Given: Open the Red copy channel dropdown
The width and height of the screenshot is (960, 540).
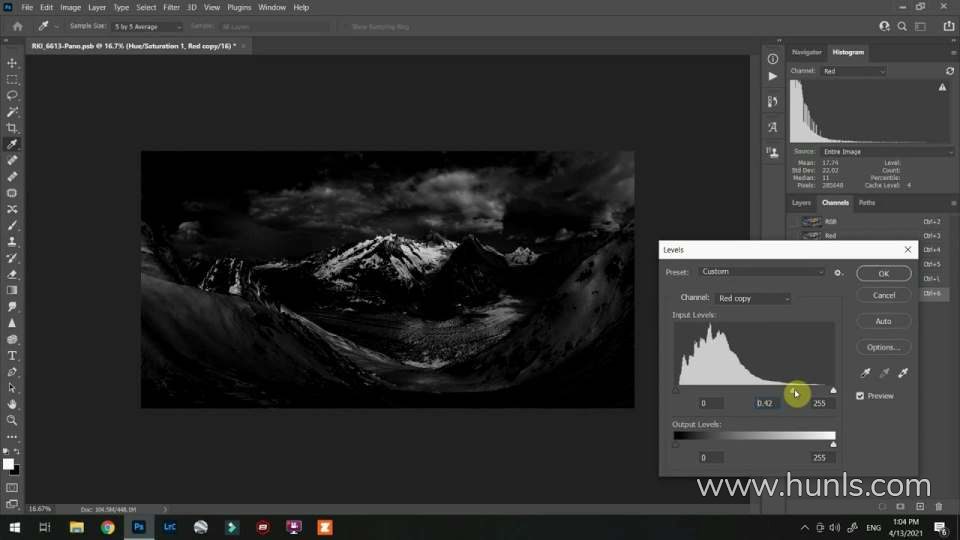Looking at the screenshot, I should [x=753, y=298].
